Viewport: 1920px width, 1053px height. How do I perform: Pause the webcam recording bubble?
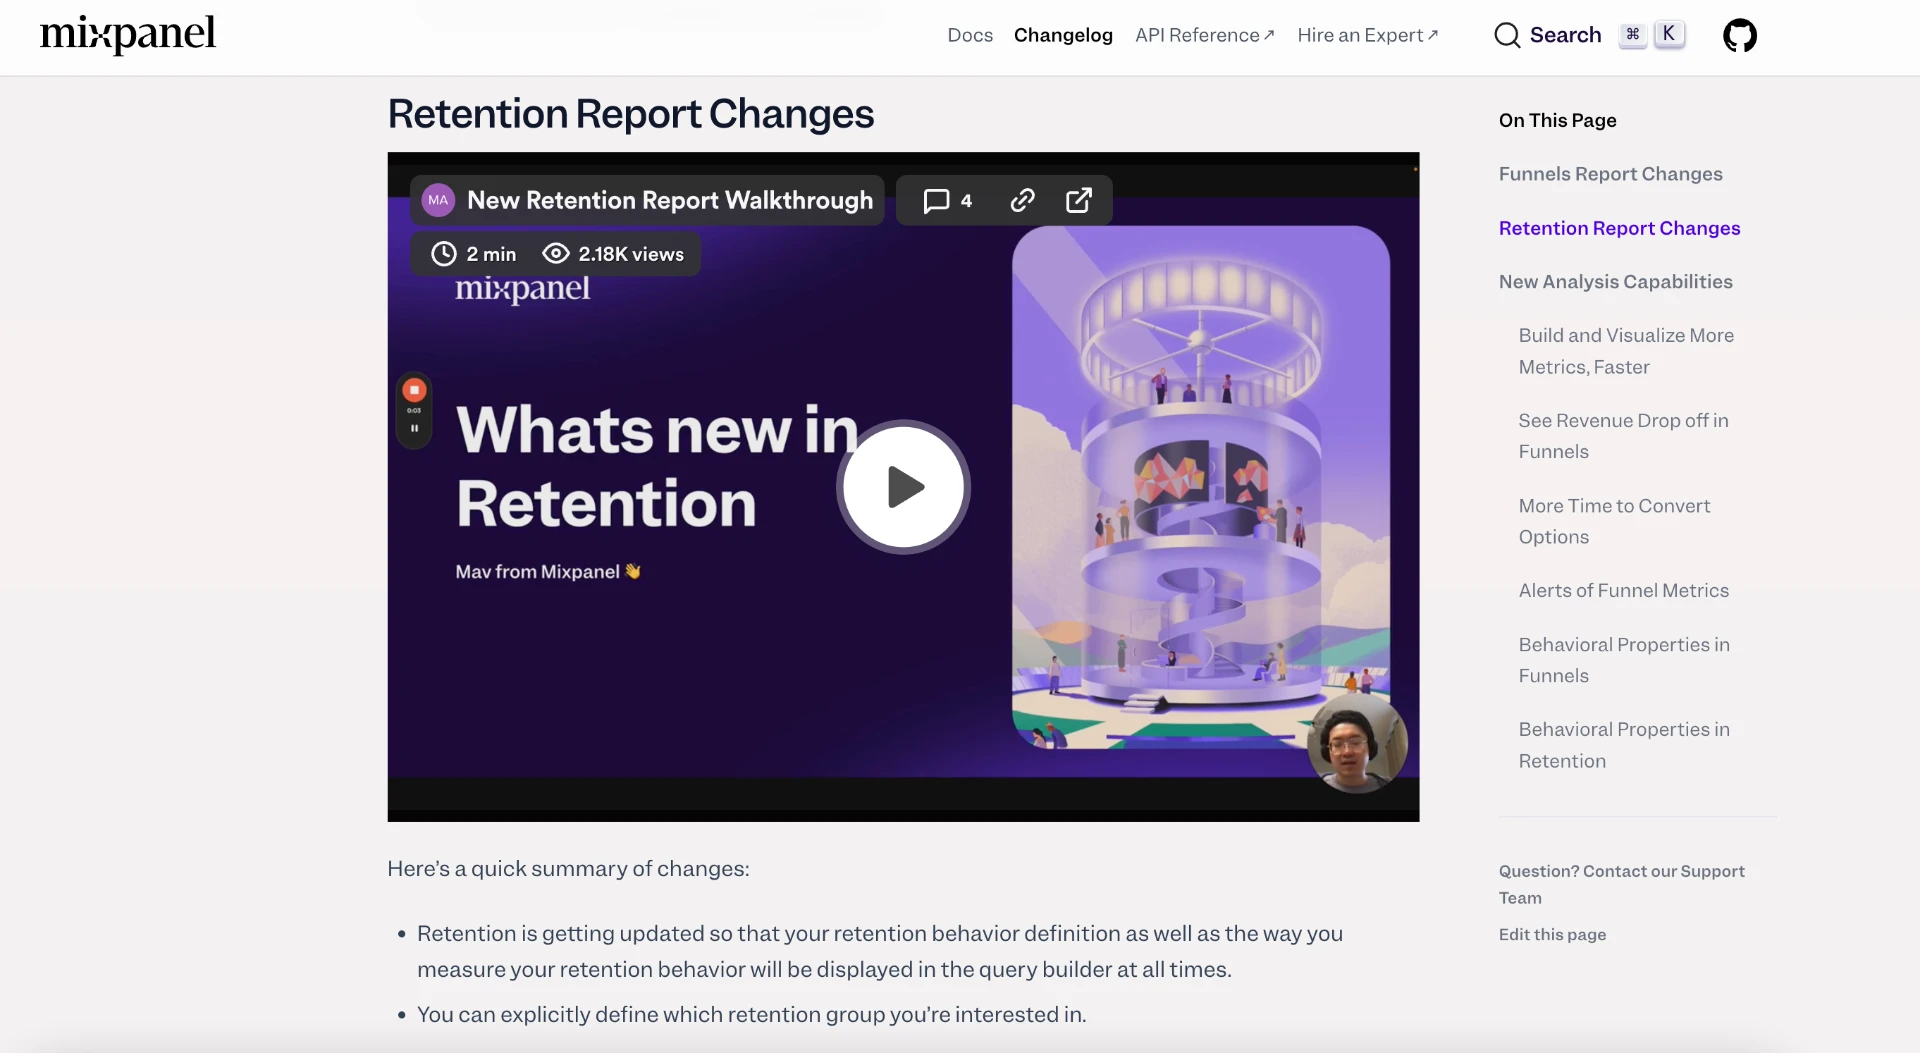pyautogui.click(x=413, y=427)
